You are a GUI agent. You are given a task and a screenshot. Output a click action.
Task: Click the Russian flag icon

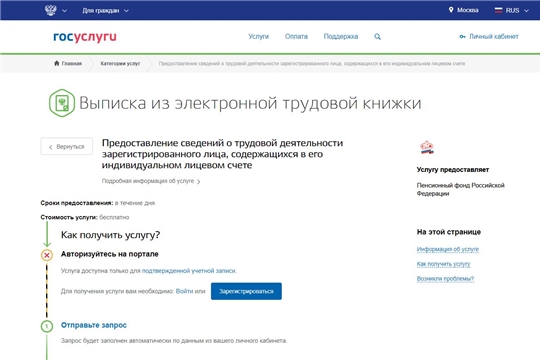pyautogui.click(x=498, y=10)
